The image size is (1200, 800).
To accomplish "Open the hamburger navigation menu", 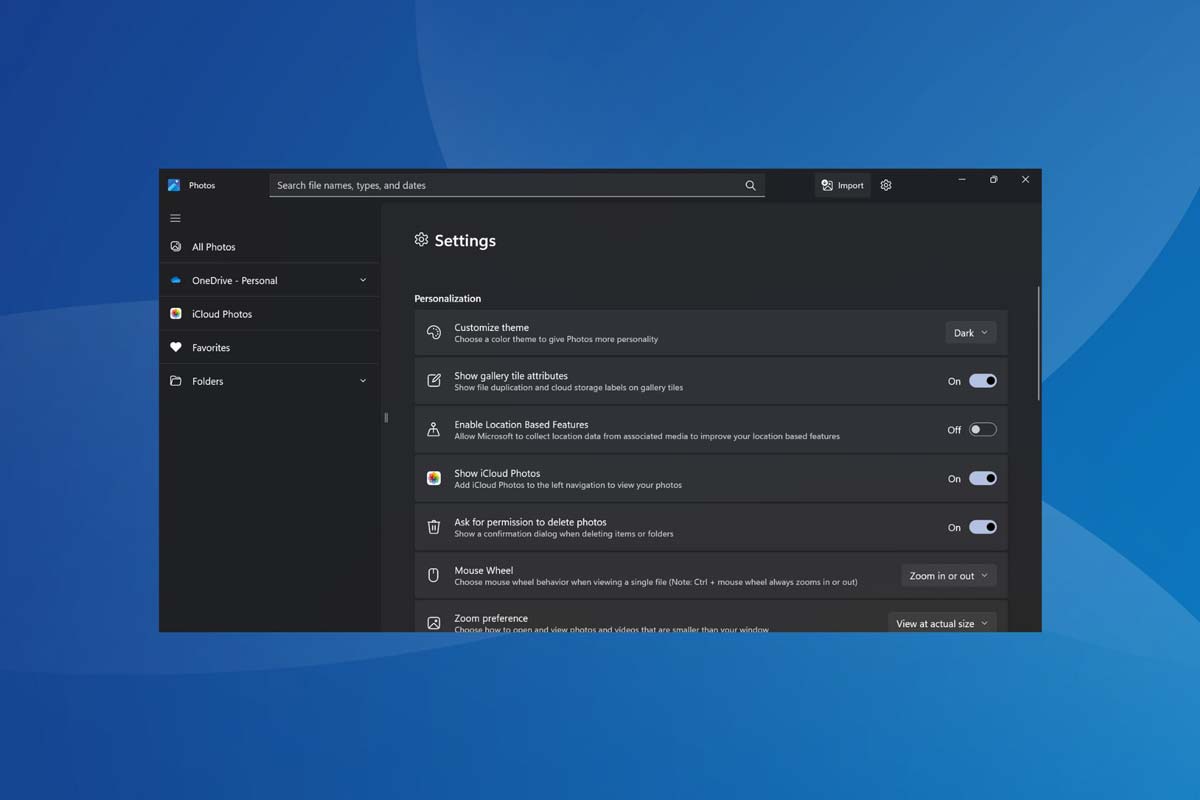I will pyautogui.click(x=175, y=217).
